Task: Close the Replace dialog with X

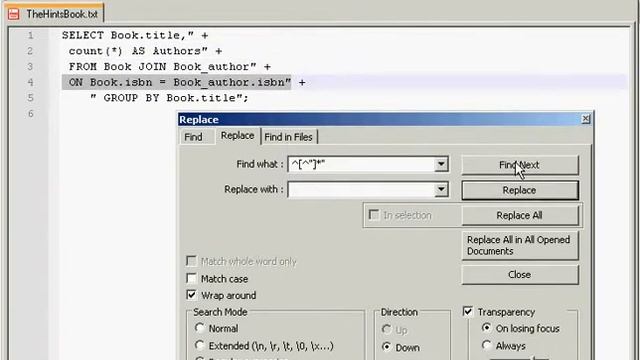Action: tap(586, 119)
